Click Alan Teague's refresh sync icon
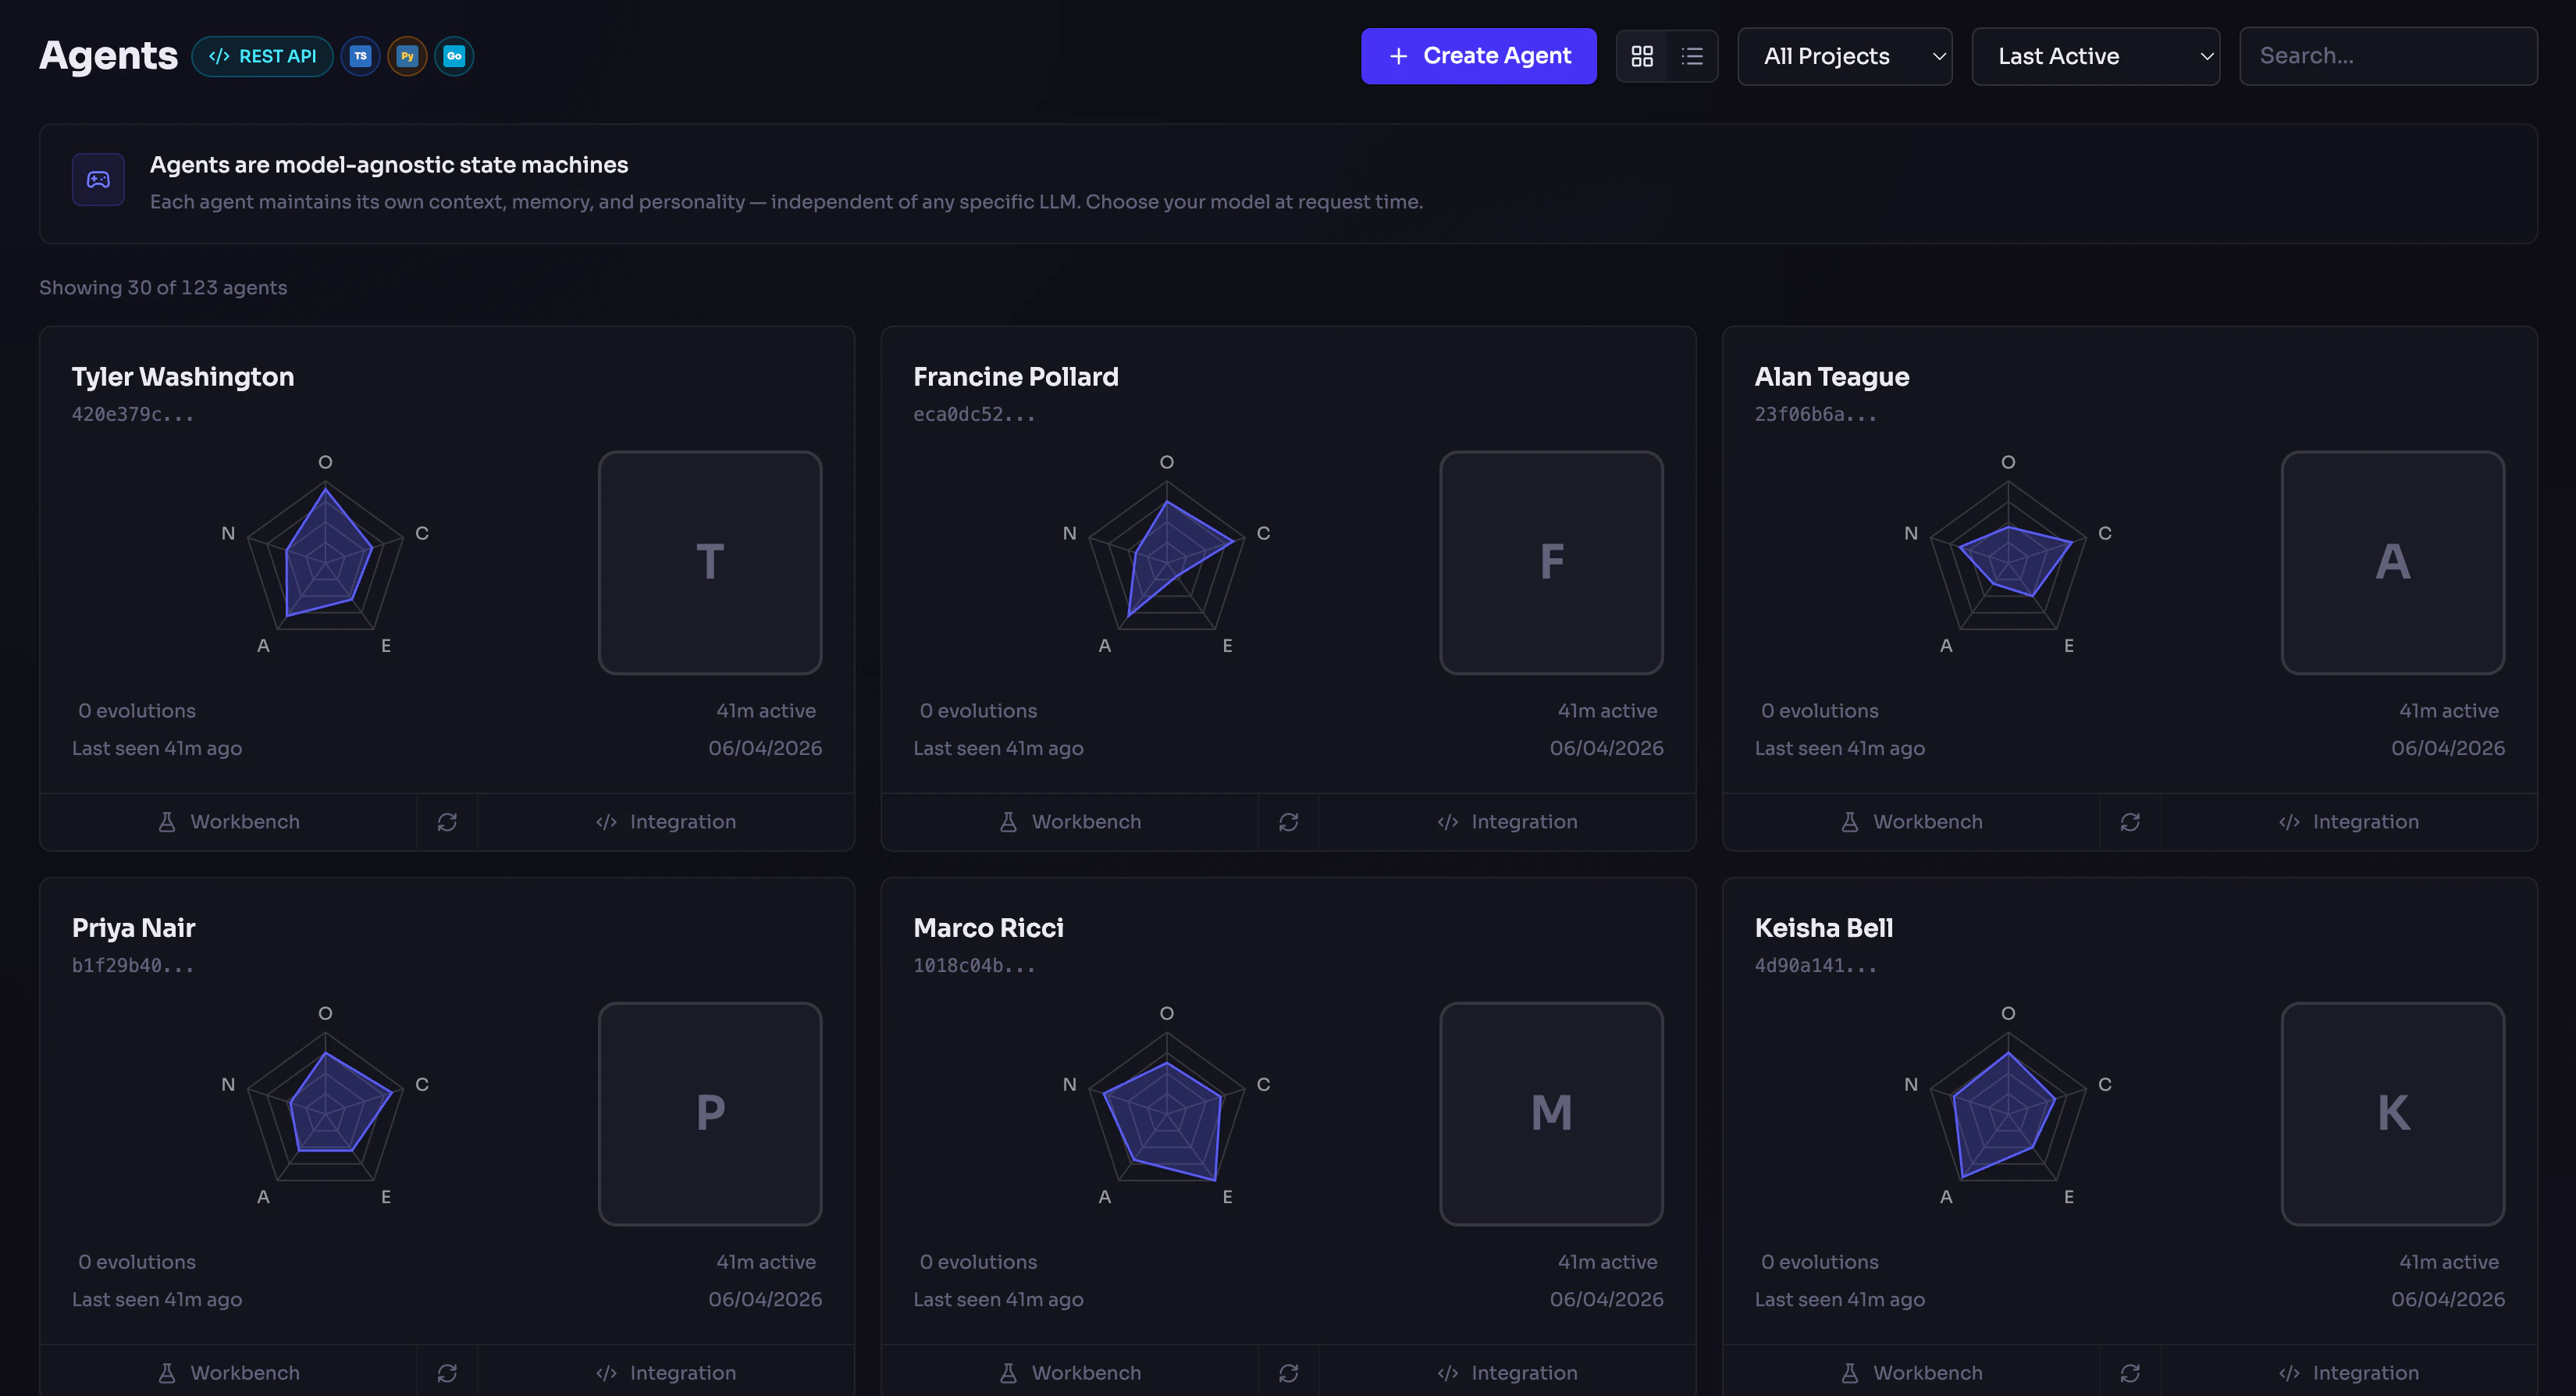This screenshot has width=2576, height=1396. point(2130,822)
